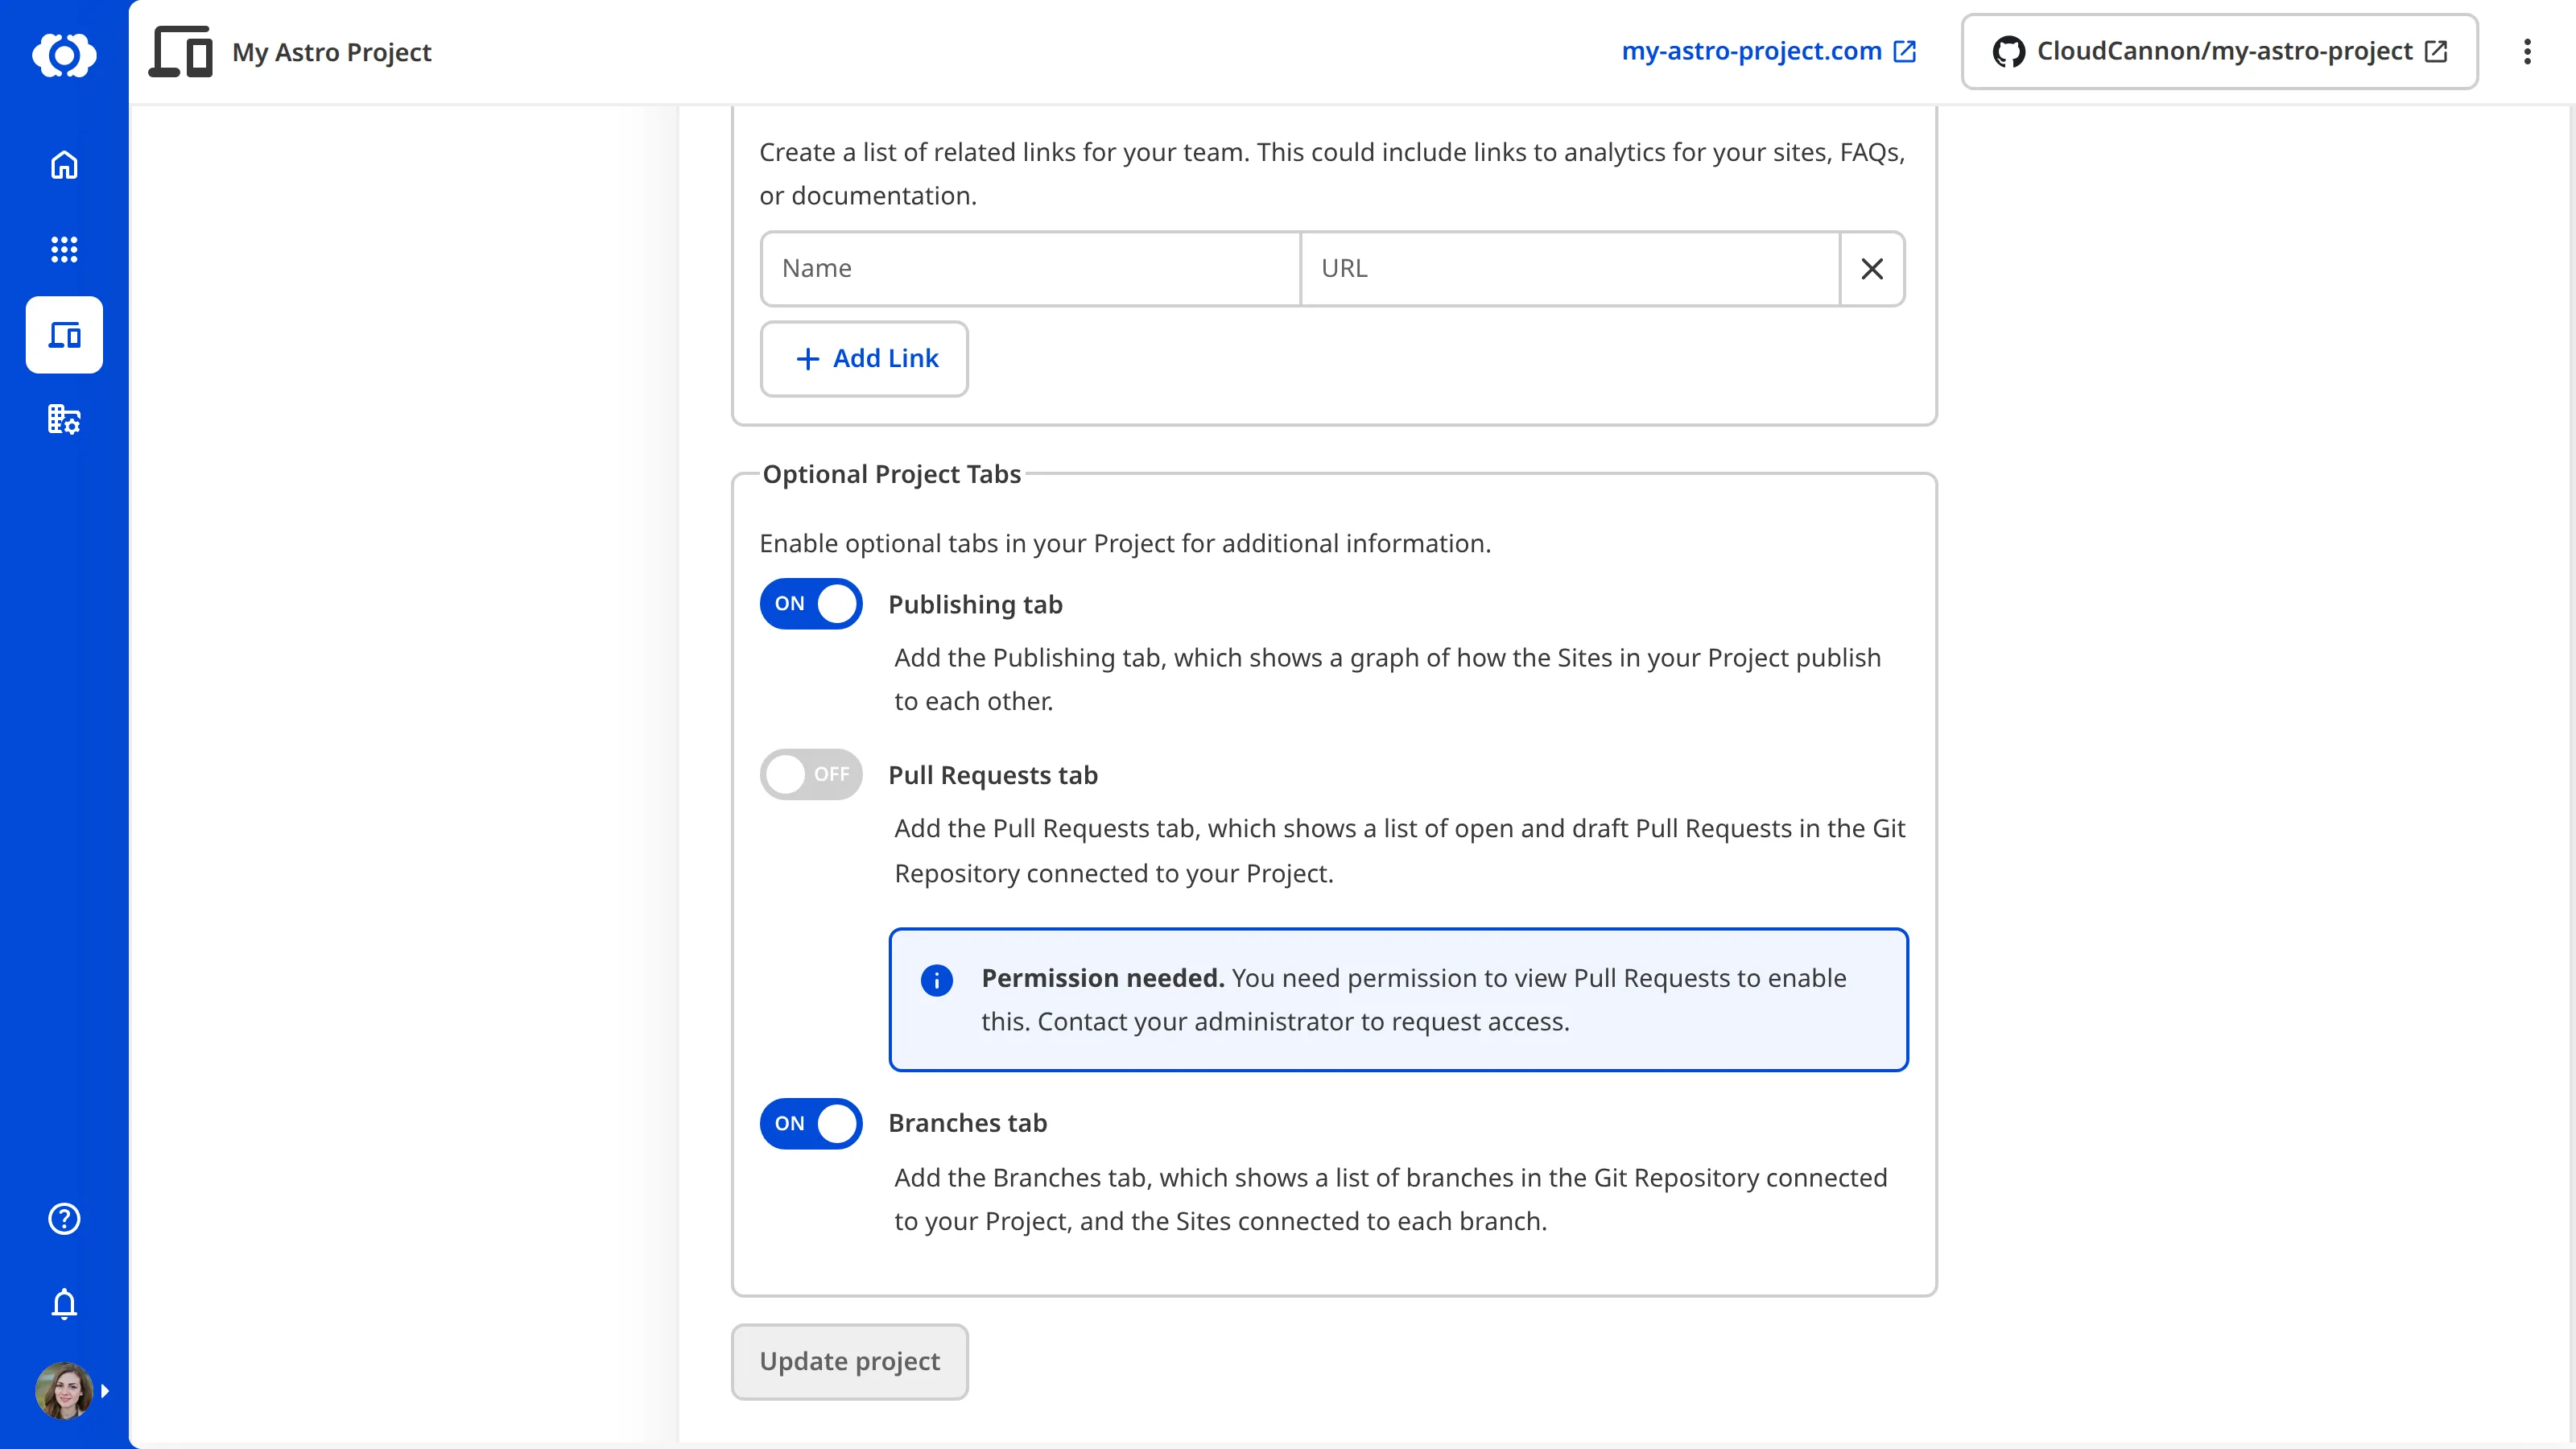This screenshot has height=1449, width=2576.
Task: Toggle off the Branches tab switch
Action: coord(811,1124)
